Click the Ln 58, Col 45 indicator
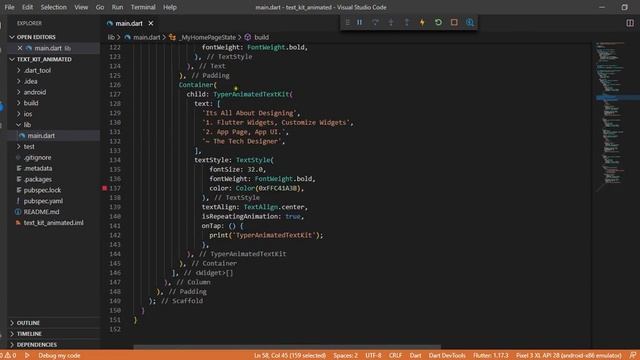Screen dimensions: 640x360 coord(289,356)
